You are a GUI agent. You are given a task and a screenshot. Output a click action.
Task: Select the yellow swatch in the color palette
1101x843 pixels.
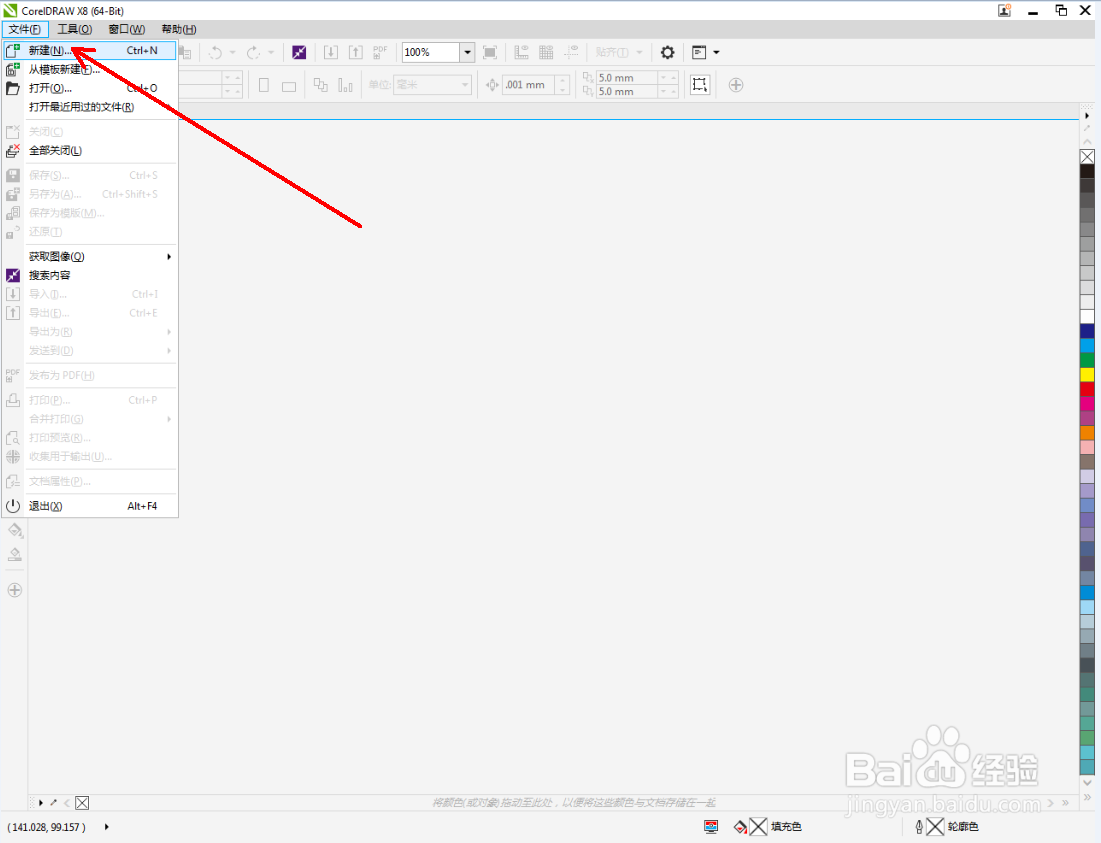coord(1087,374)
